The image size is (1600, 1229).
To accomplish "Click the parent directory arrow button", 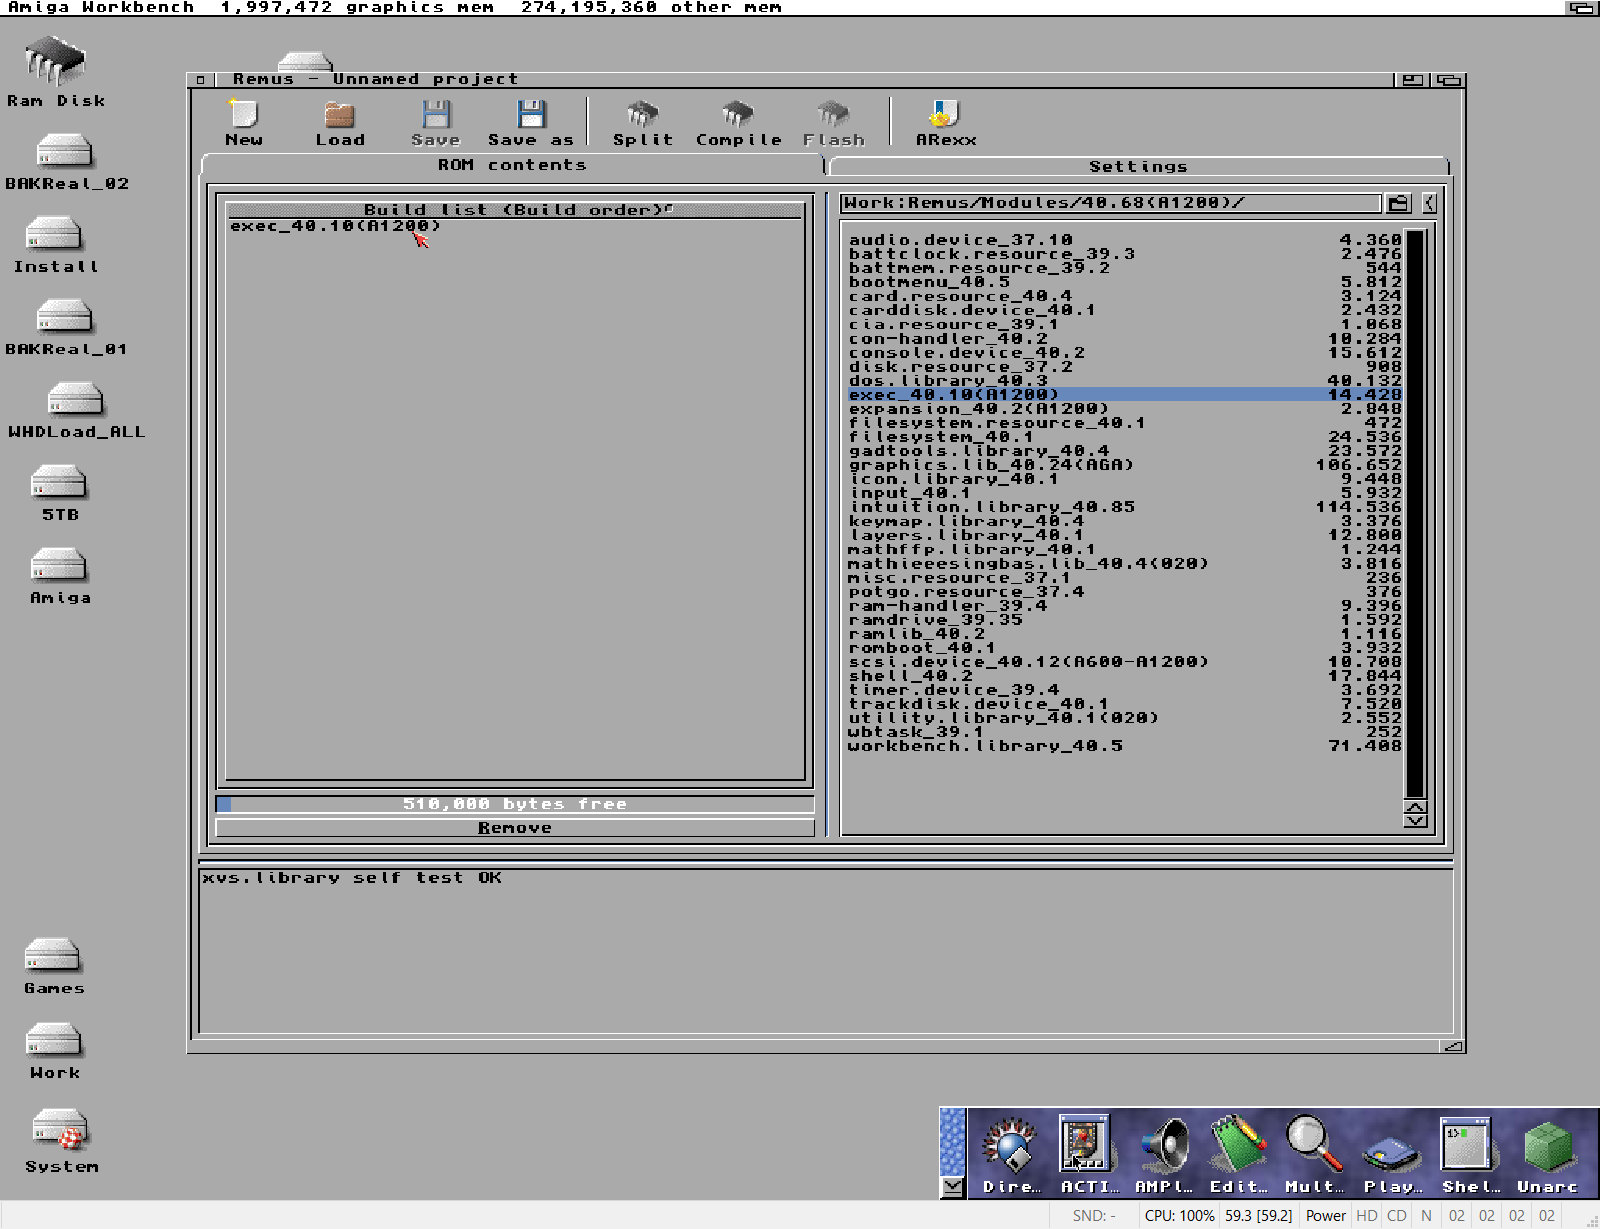I will click(1429, 203).
